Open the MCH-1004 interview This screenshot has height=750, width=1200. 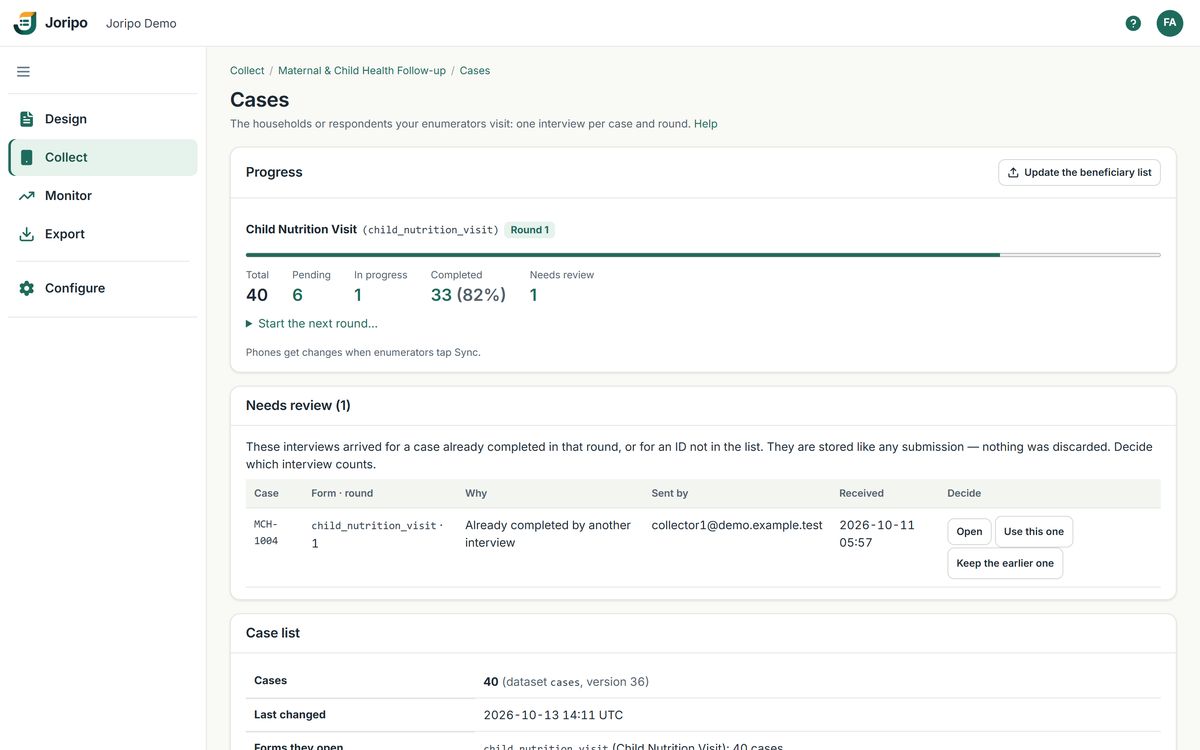pyautogui.click(x=969, y=532)
